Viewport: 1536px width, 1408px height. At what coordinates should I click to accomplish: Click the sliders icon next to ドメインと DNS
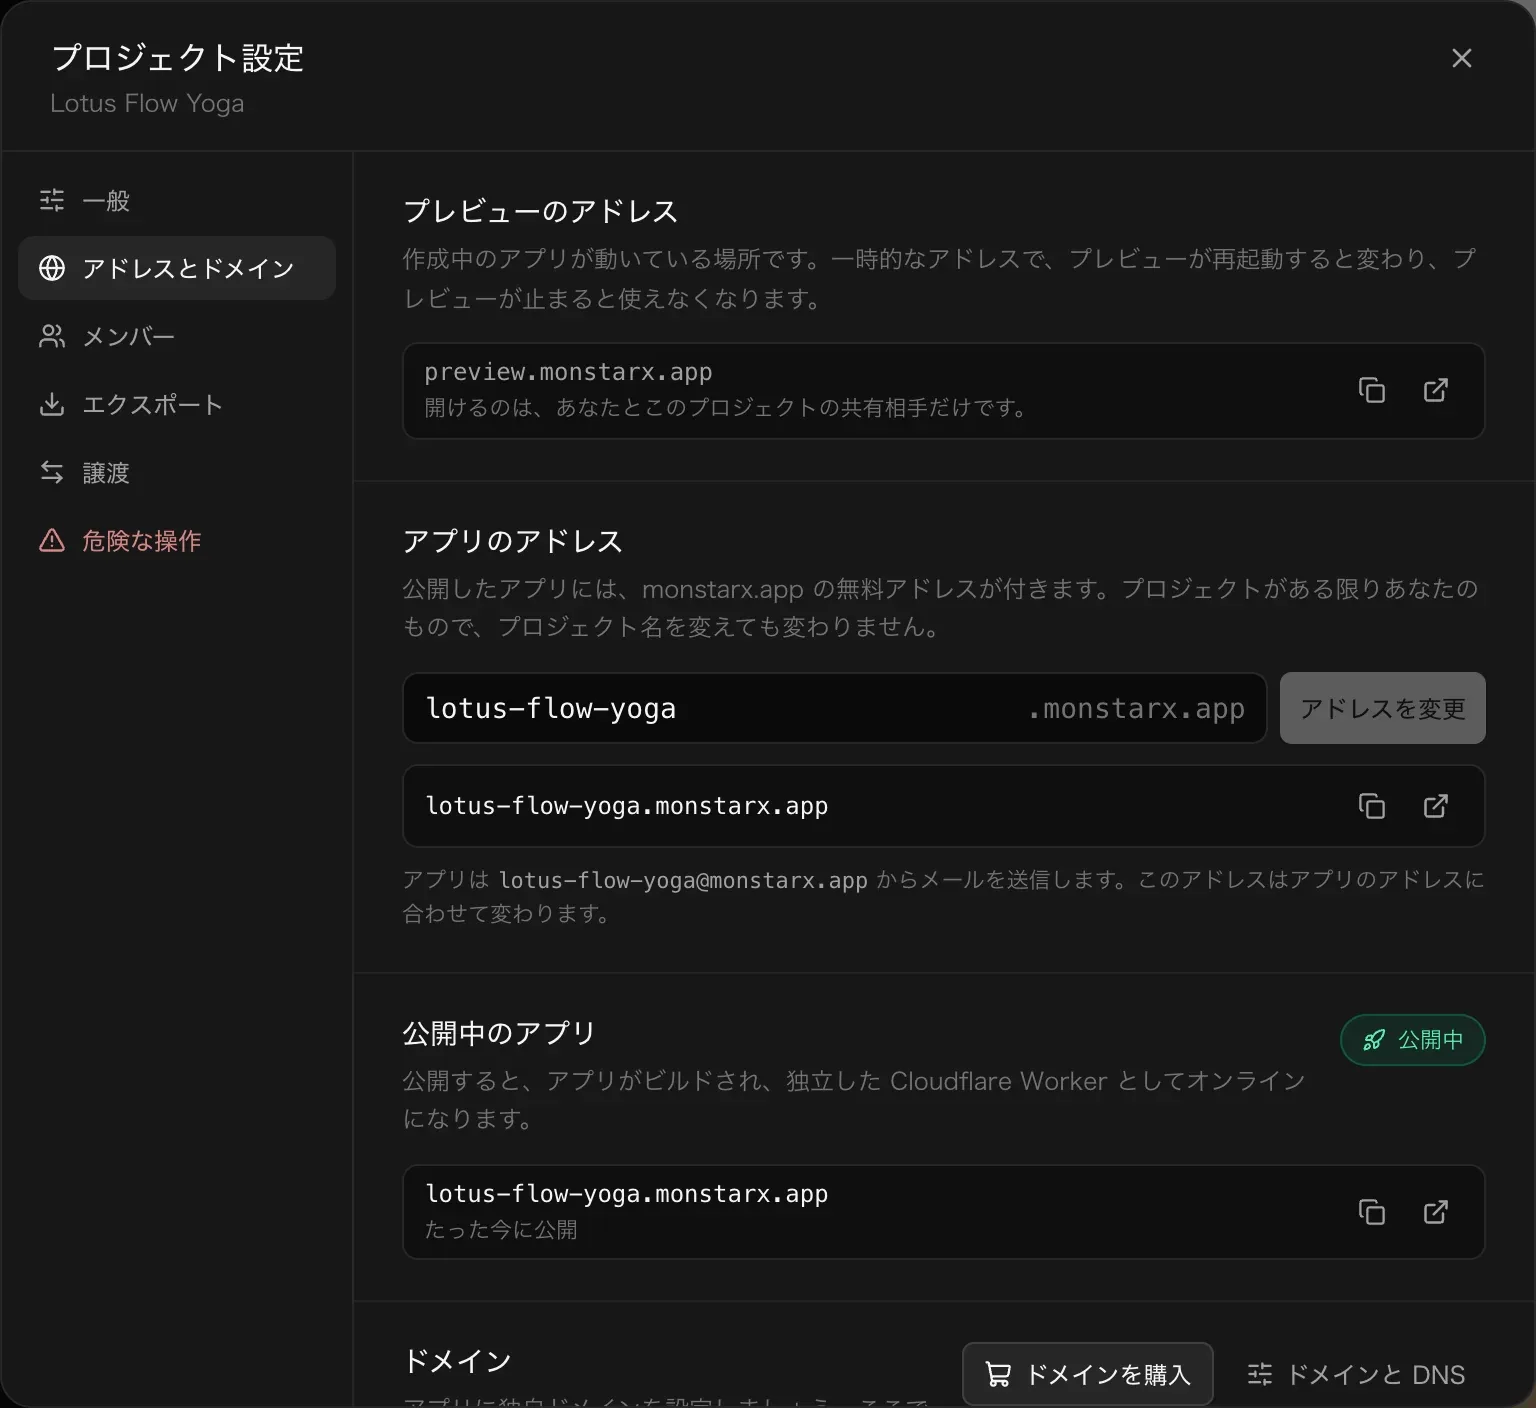coord(1260,1374)
